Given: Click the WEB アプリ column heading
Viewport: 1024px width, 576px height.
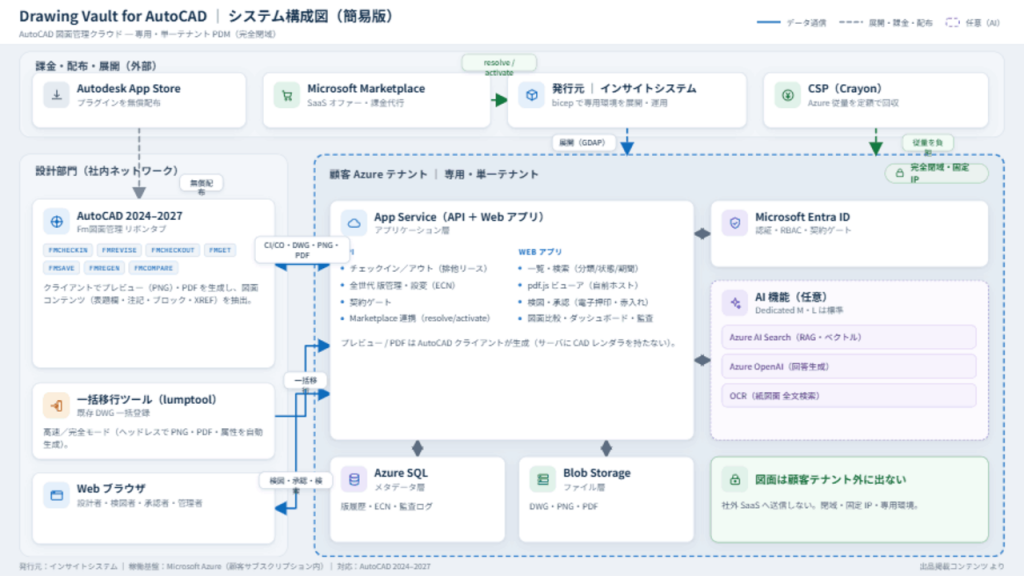Looking at the screenshot, I should tap(540, 251).
